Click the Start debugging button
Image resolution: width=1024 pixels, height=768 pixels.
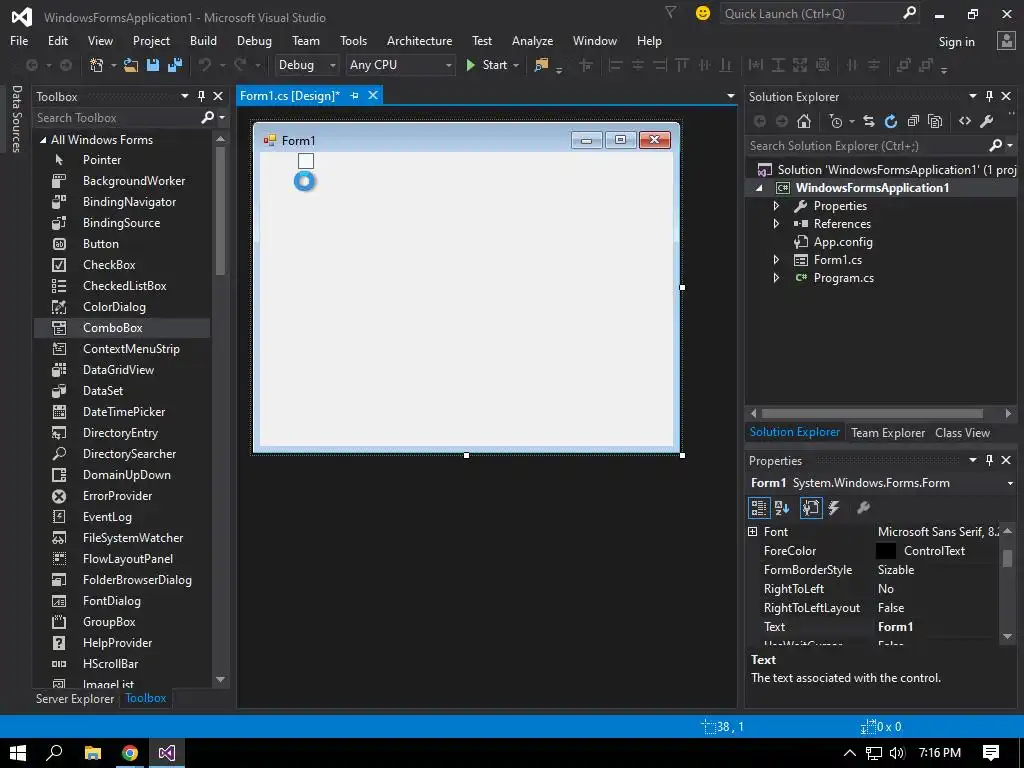(487, 65)
